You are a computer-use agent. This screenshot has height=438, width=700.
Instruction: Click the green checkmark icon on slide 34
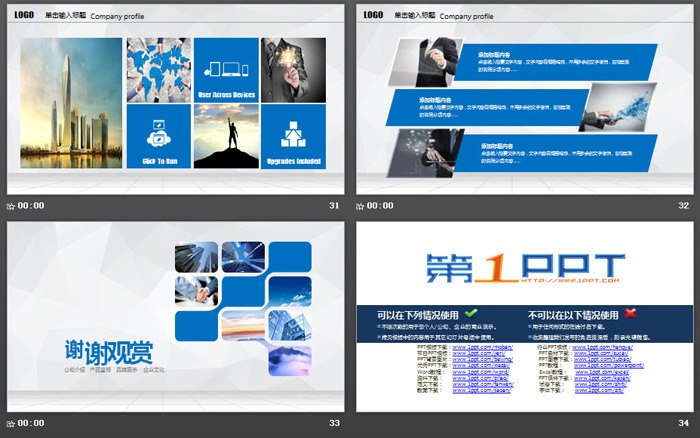click(471, 313)
